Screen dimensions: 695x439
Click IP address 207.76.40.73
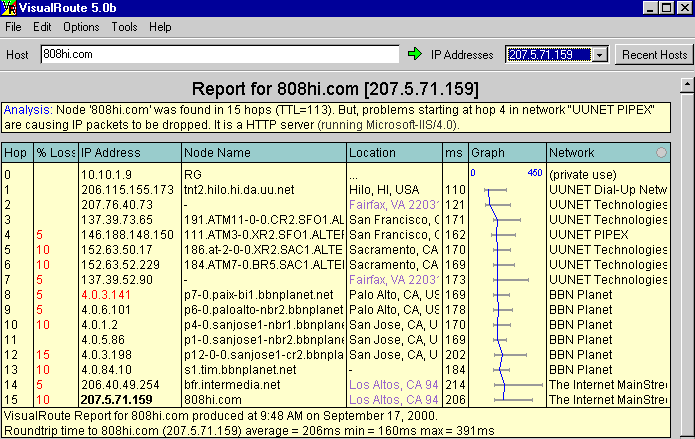coord(117,205)
